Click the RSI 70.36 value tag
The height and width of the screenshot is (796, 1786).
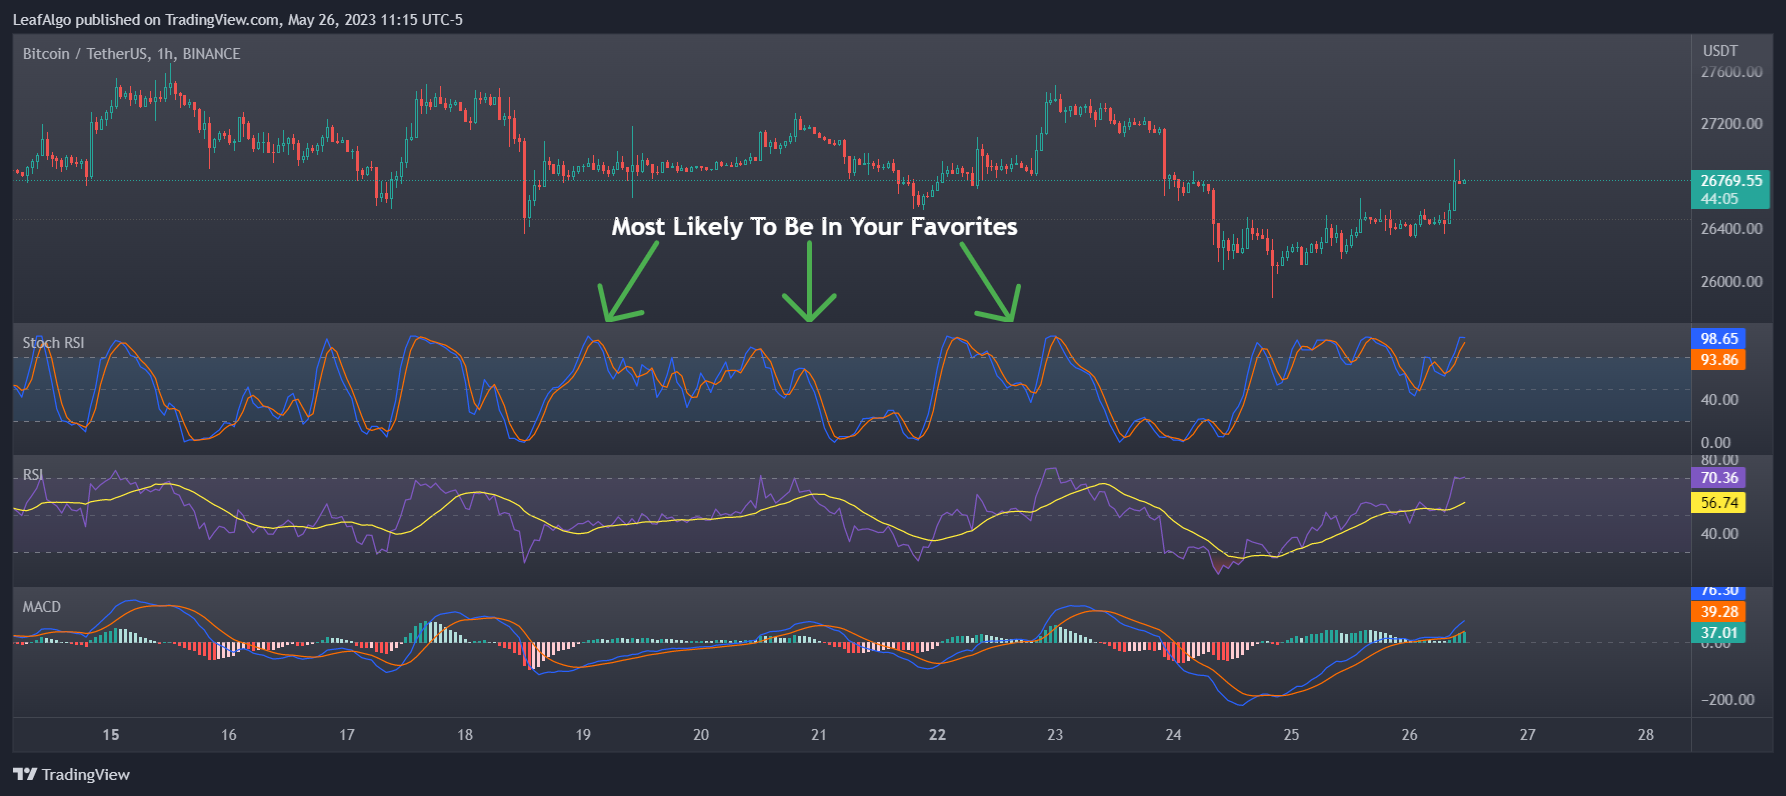click(x=1718, y=478)
